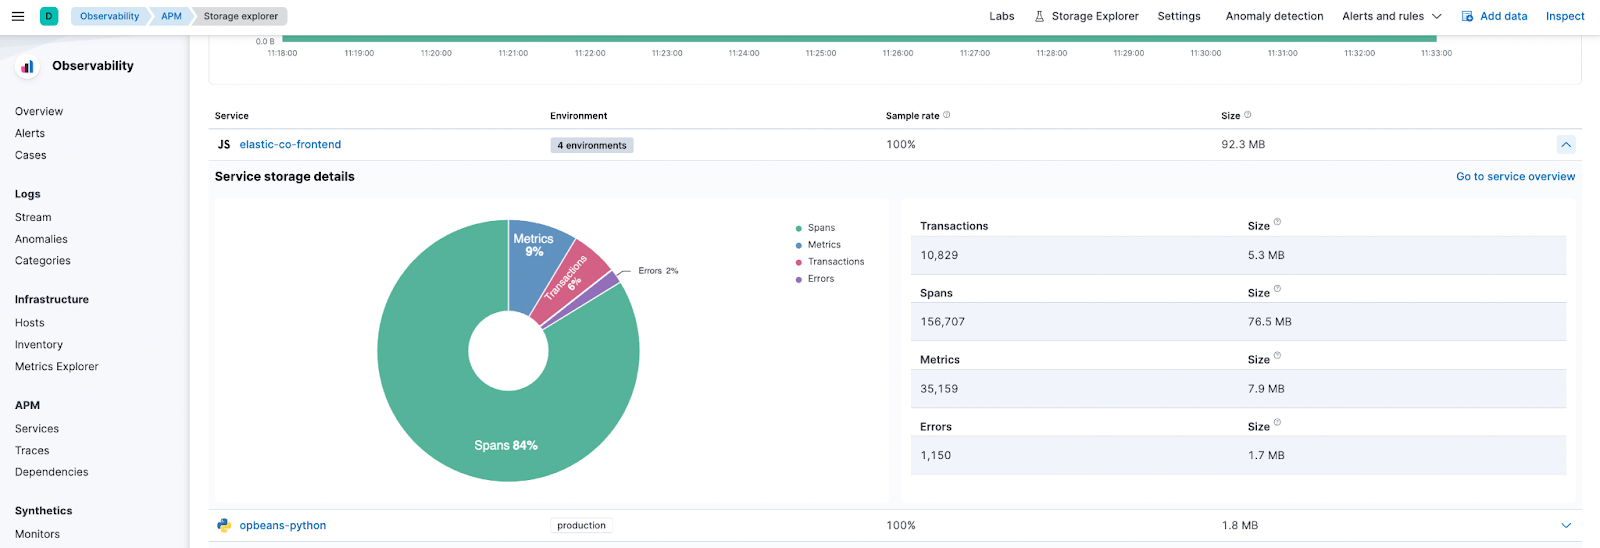Click the Size column header info icon
This screenshot has height=548, width=1600.
pos(1247,115)
